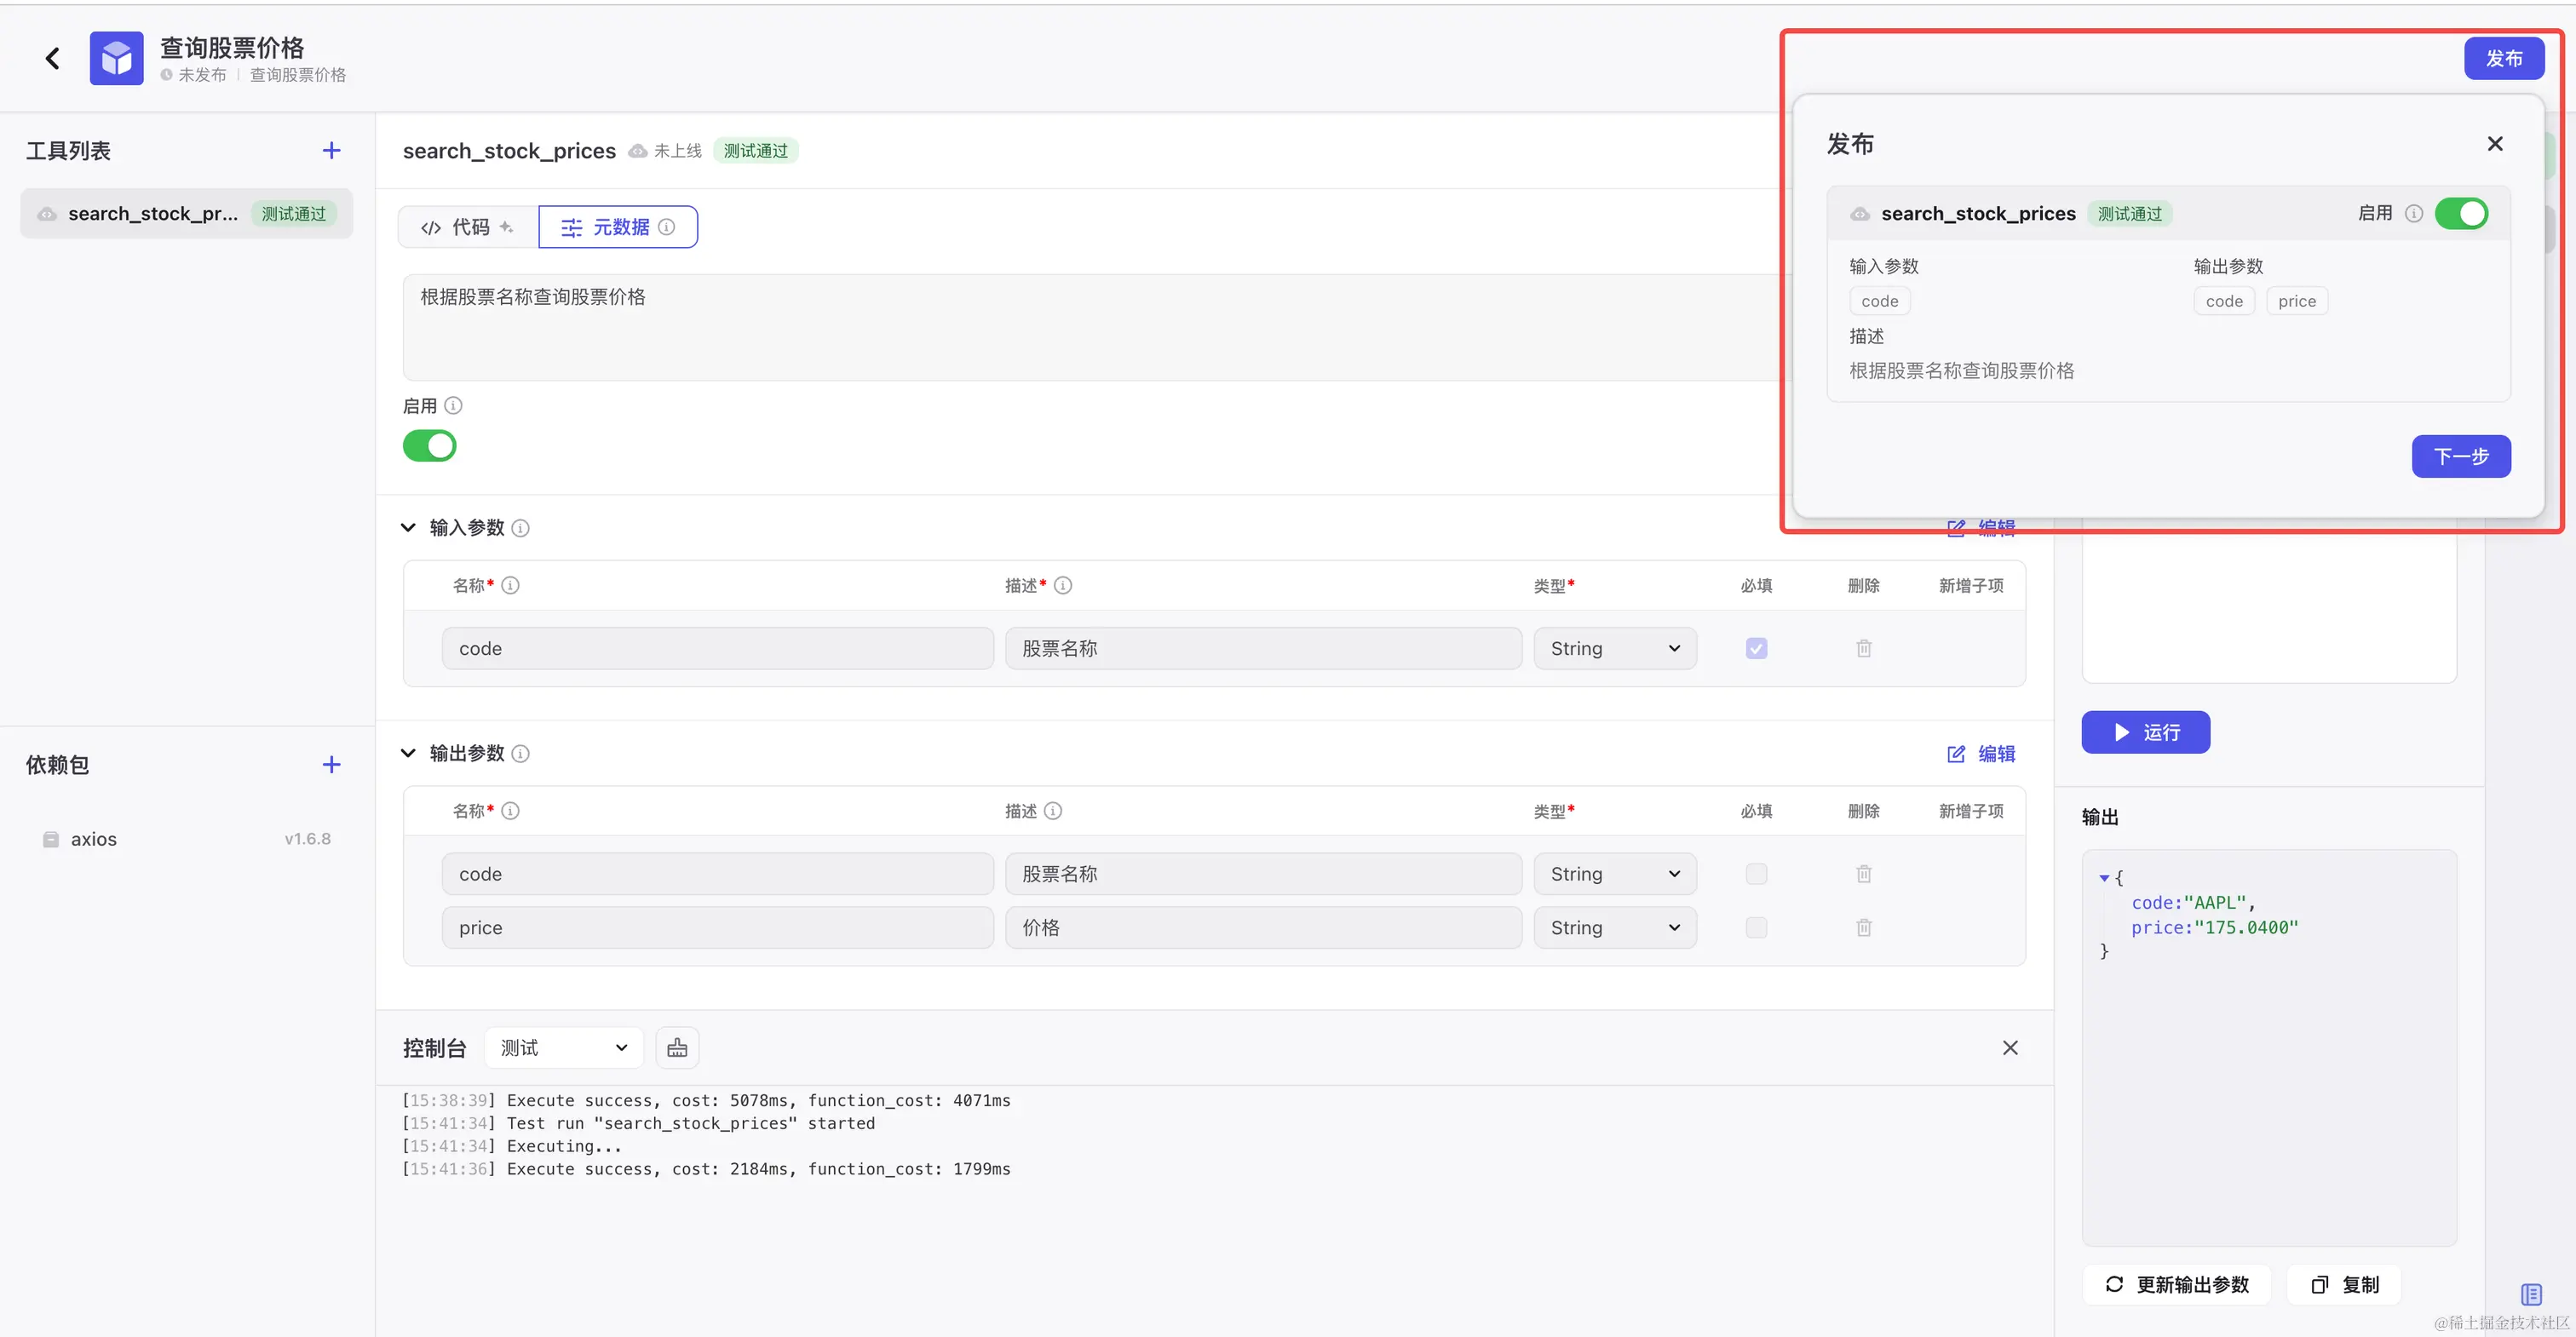Collapse the 输入参数 section
2576x1337 pixels.
click(x=408, y=528)
